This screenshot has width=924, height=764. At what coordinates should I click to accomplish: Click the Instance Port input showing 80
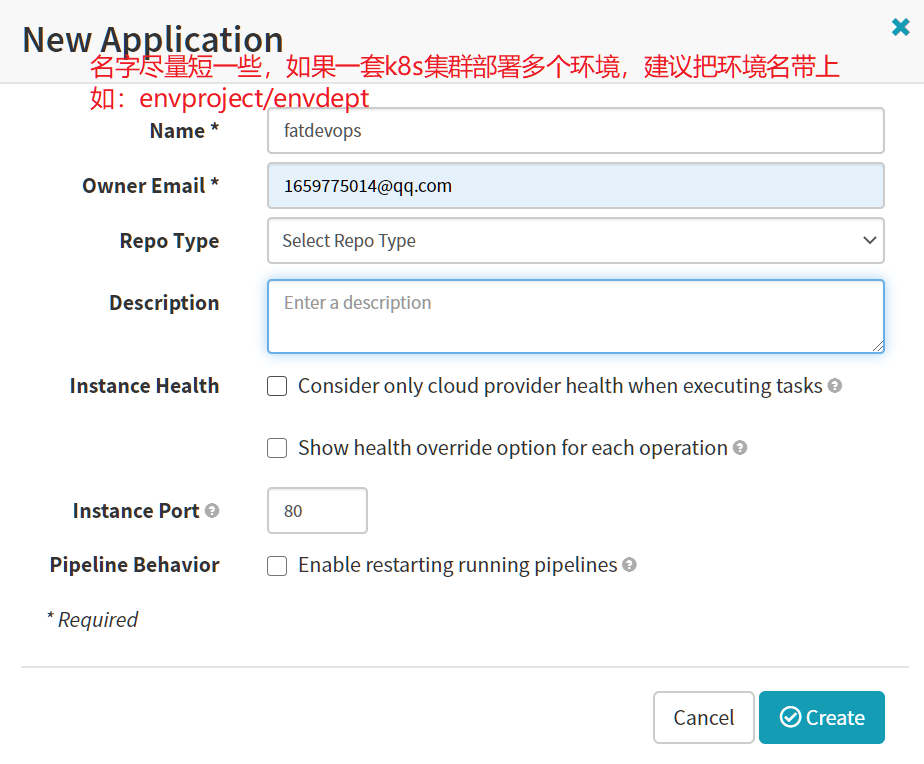coord(317,511)
